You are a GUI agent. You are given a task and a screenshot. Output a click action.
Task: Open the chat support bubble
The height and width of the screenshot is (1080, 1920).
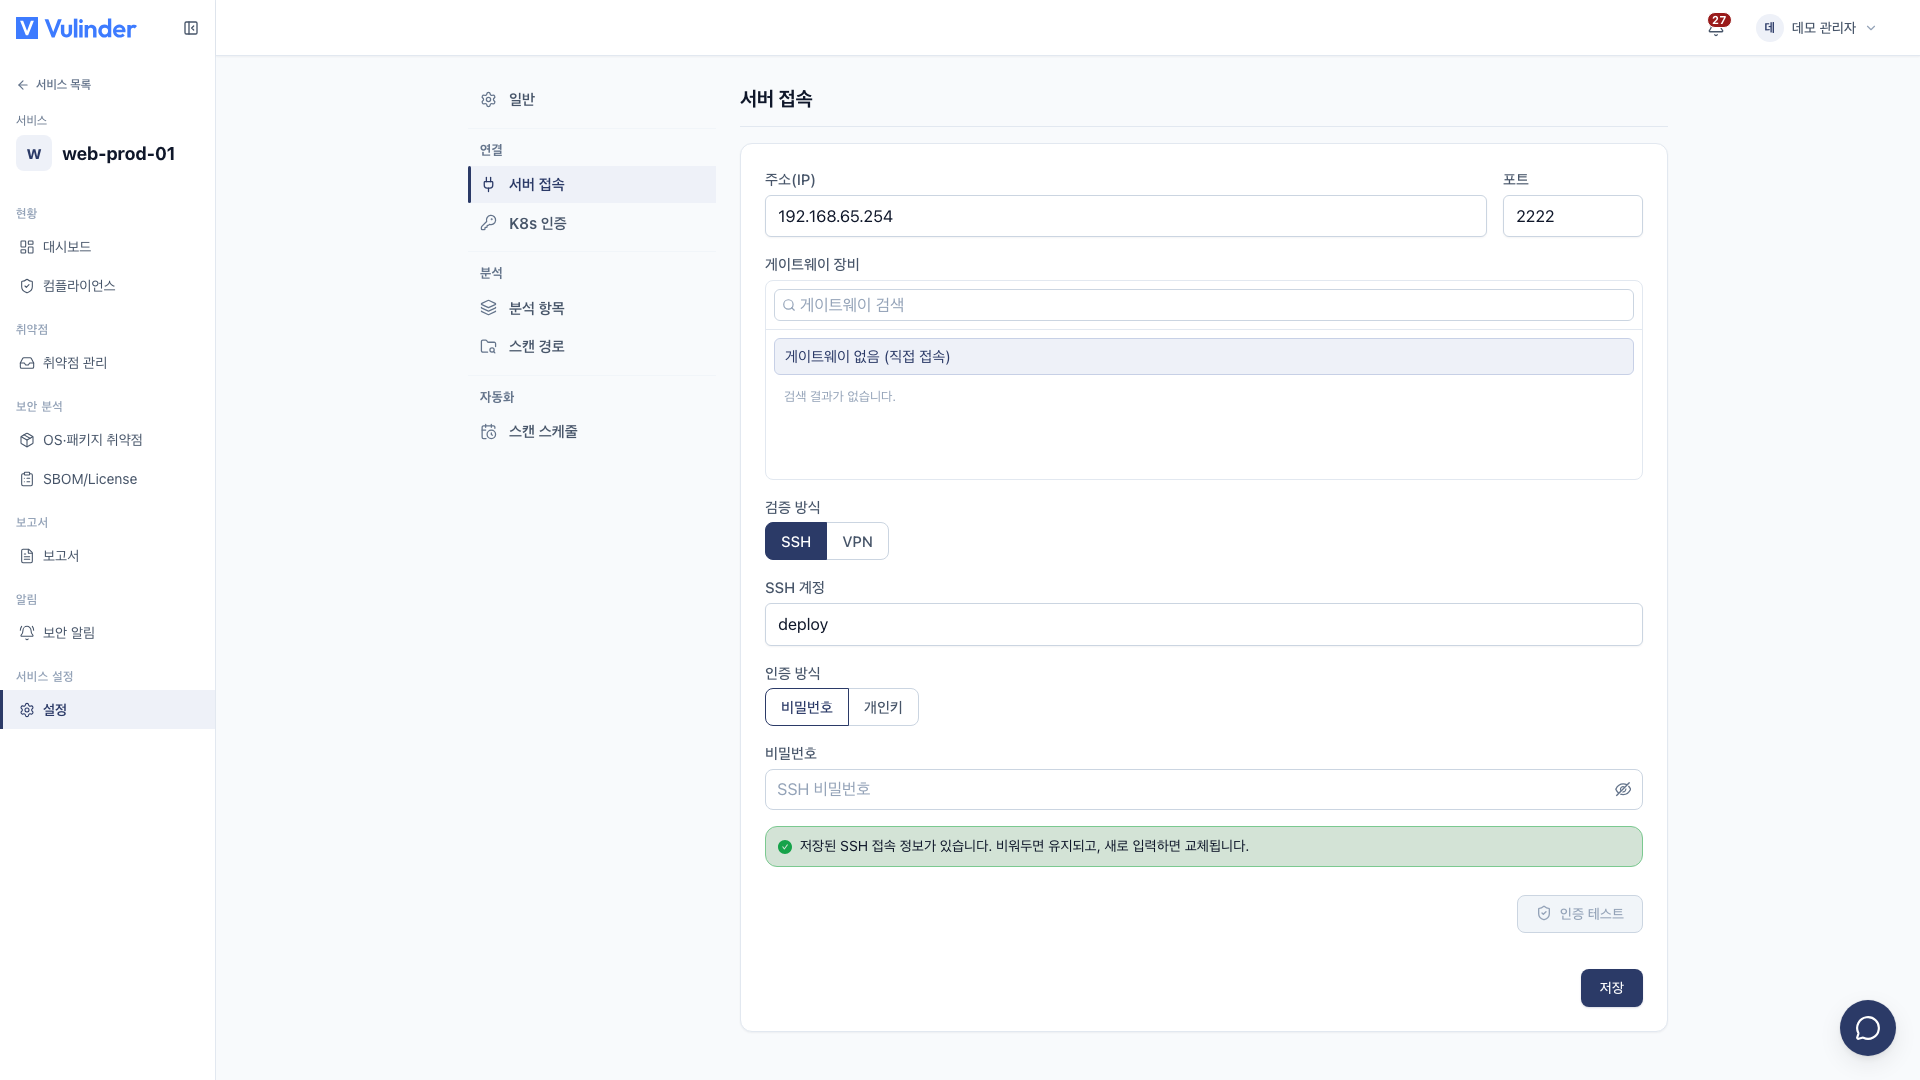[x=1867, y=1027]
